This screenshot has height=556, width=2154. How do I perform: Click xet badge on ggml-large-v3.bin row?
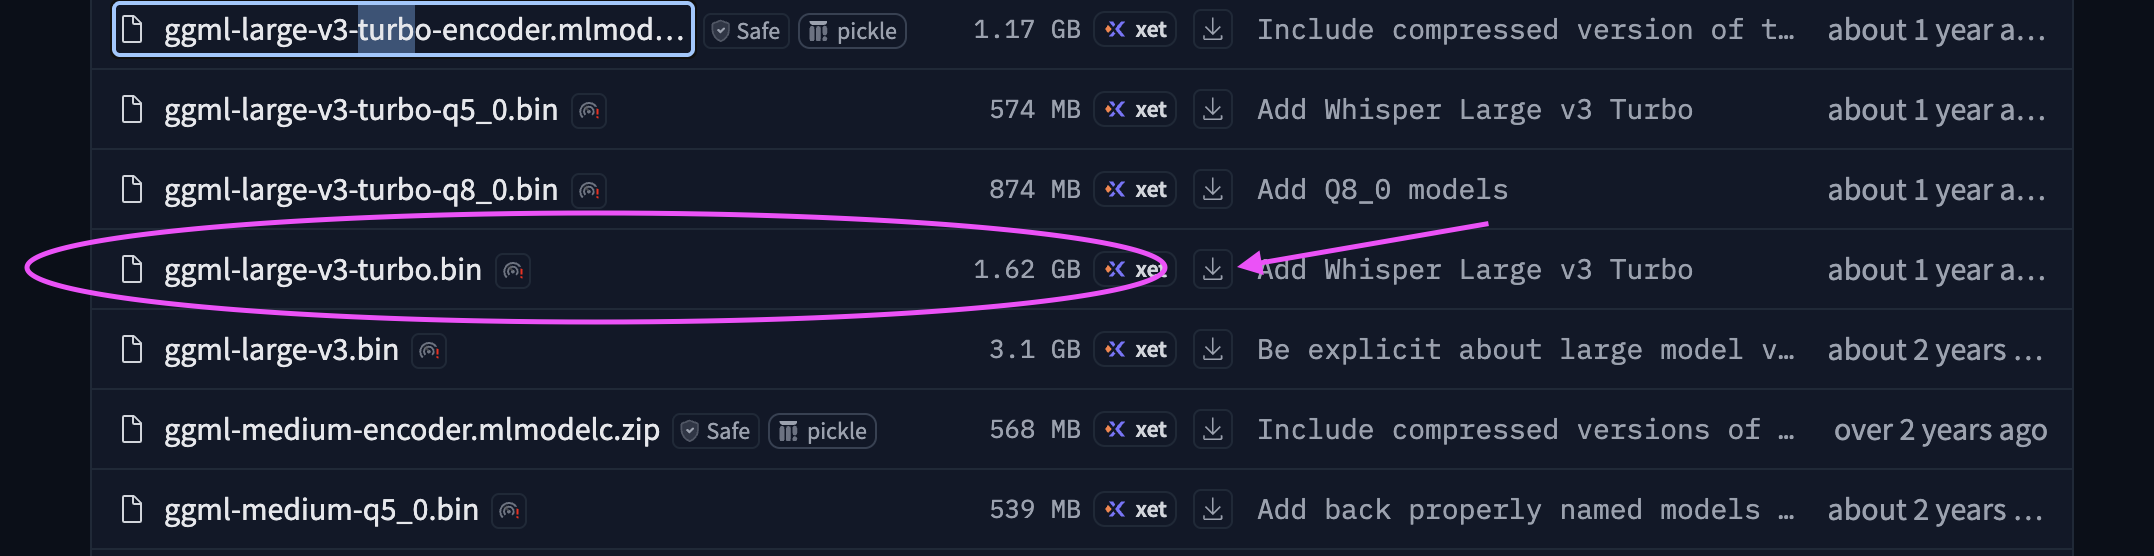(x=1135, y=350)
